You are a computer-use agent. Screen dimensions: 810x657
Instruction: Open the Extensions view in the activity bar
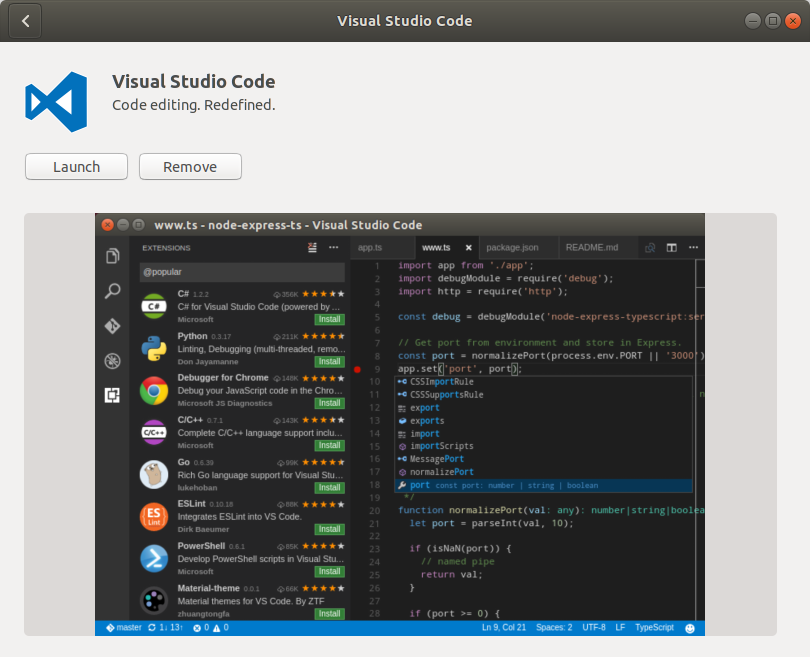point(112,393)
